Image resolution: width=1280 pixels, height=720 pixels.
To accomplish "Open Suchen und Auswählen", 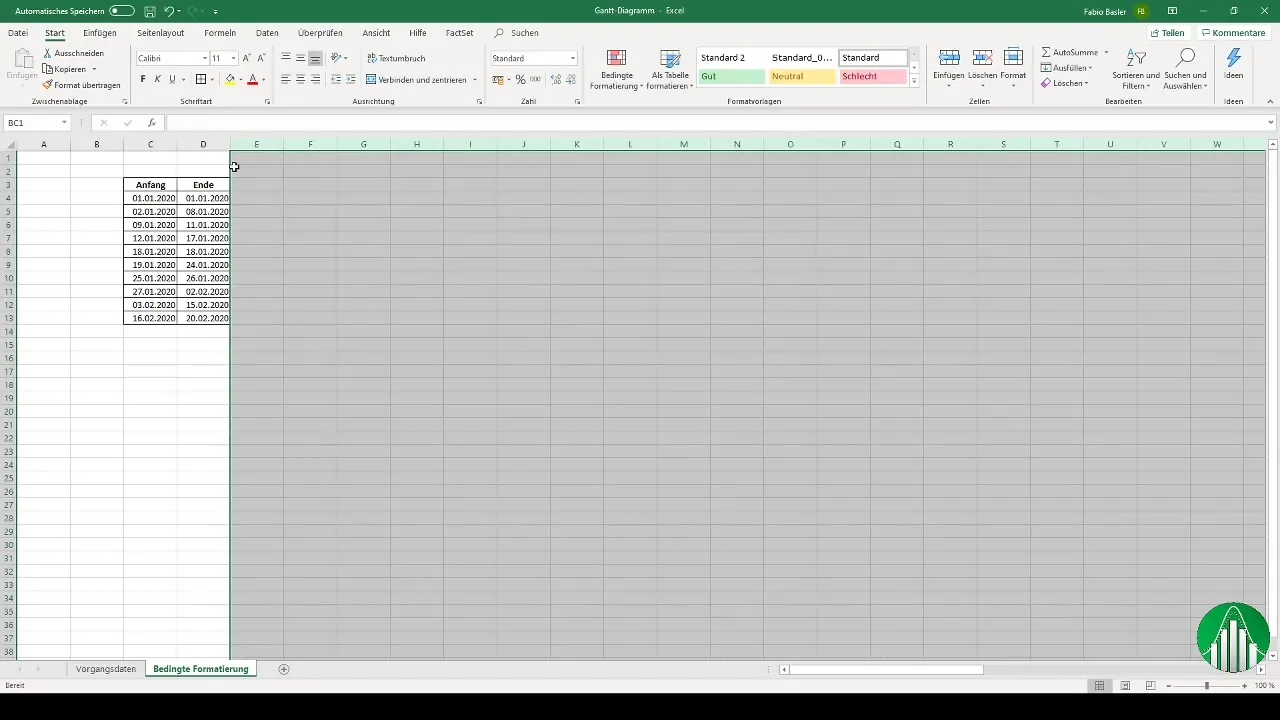I will 1186,68.
